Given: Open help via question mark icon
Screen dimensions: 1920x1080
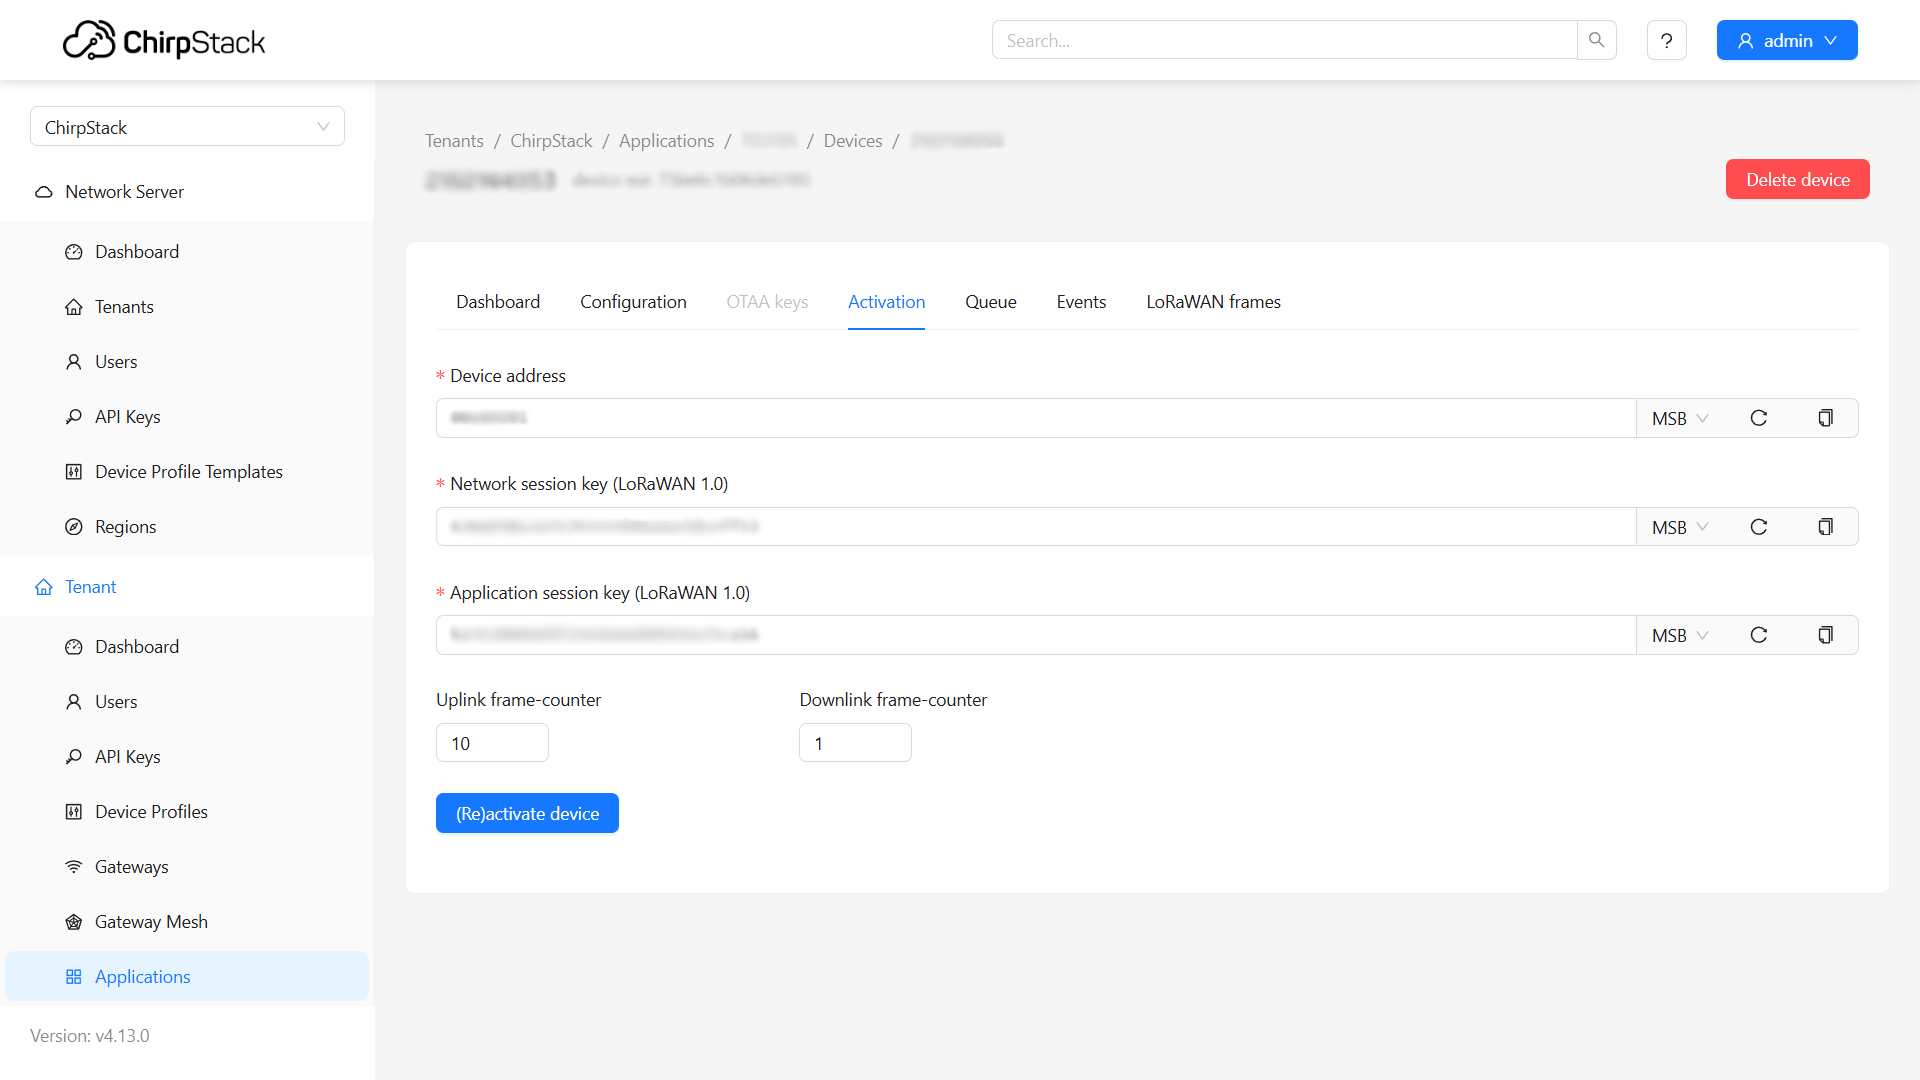Looking at the screenshot, I should (x=1666, y=40).
